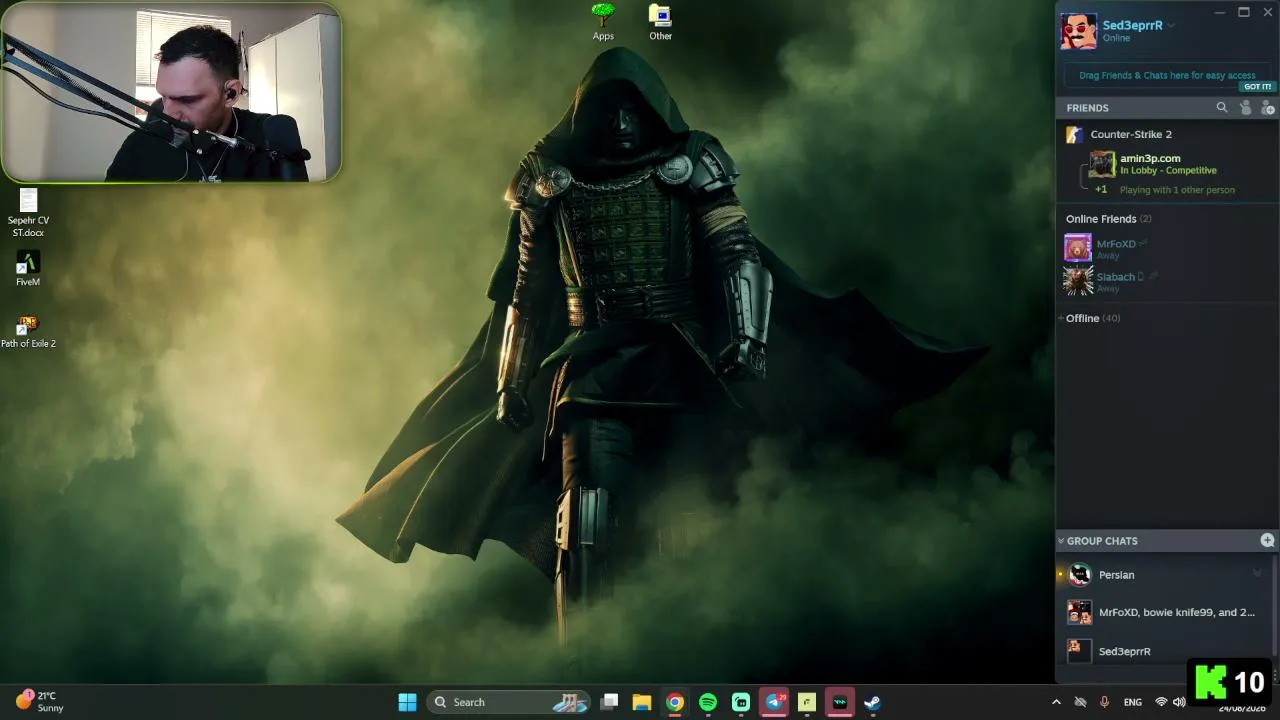
Task: Click the Add a Friend icon
Action: 1267,108
